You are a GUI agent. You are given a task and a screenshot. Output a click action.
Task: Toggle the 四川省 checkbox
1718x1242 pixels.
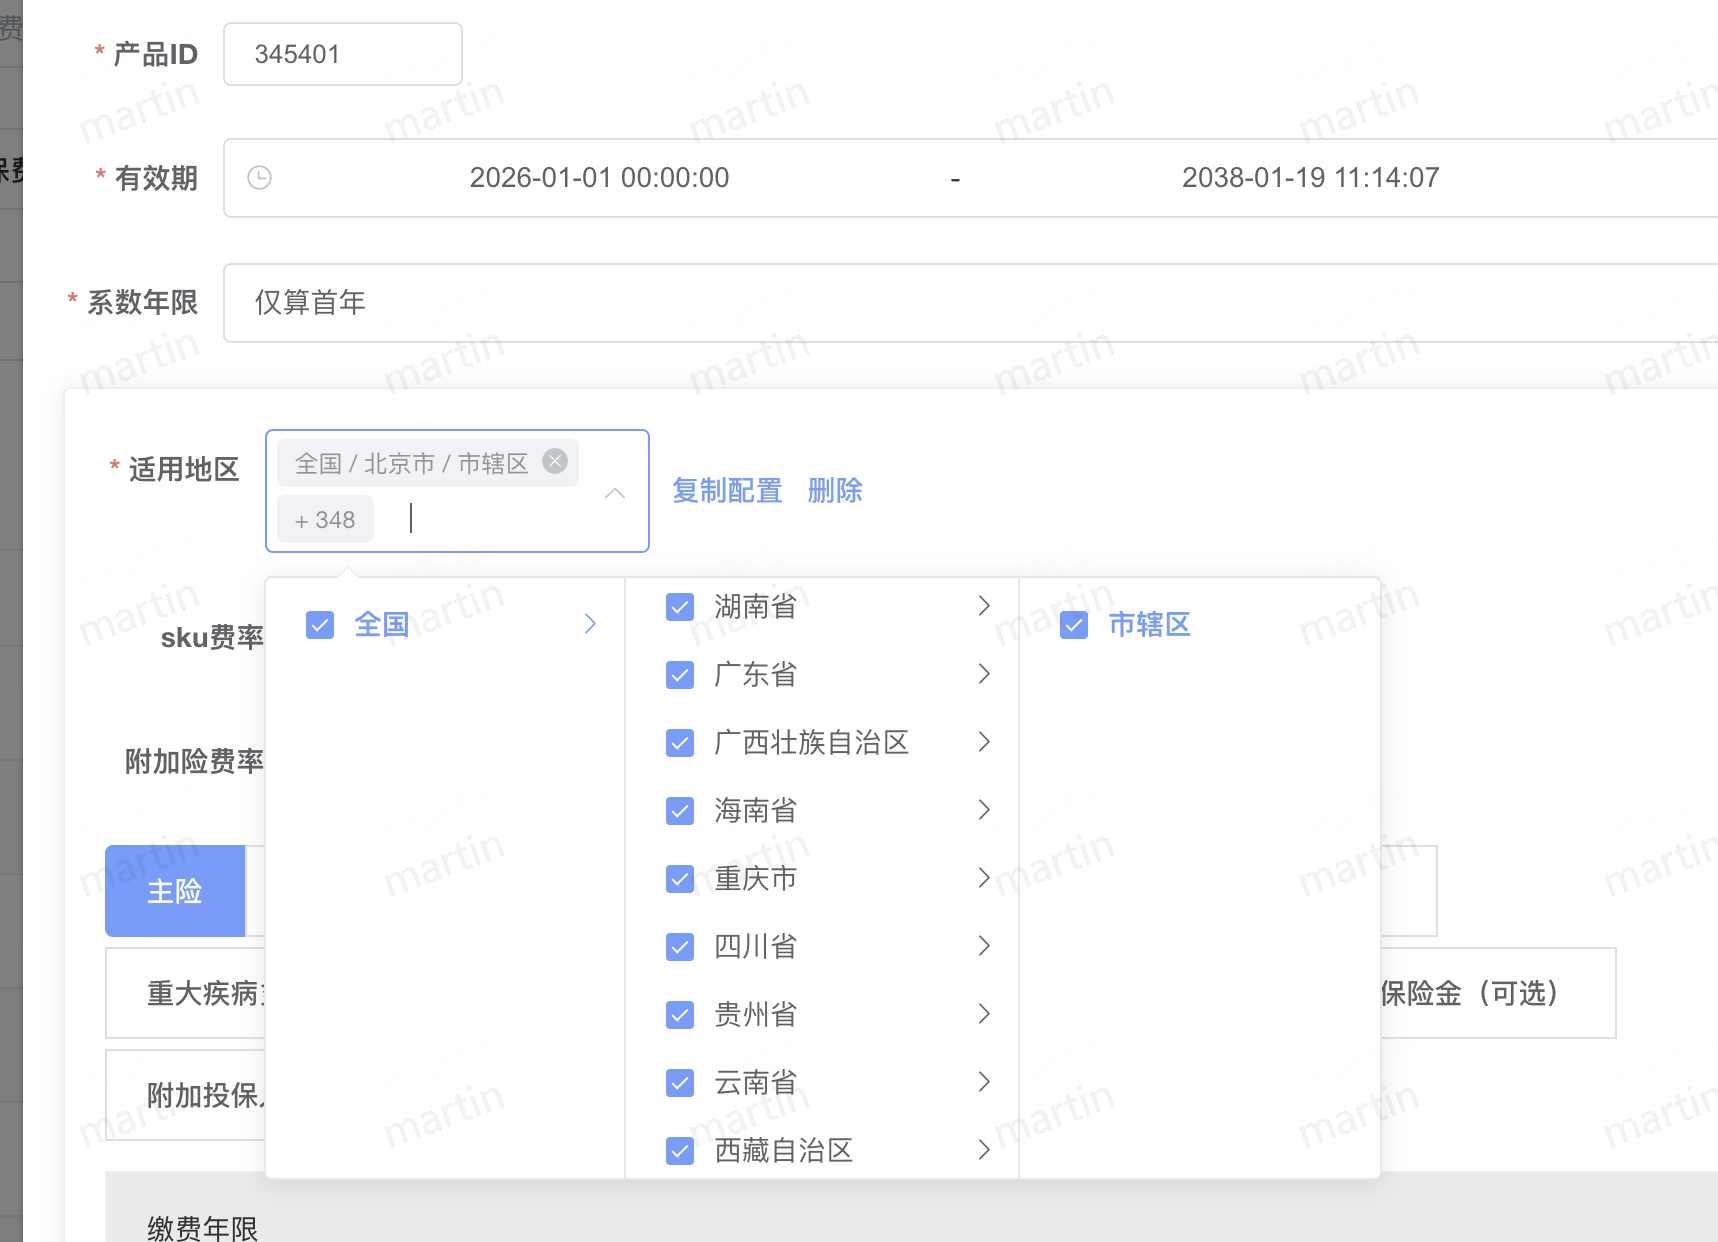(x=680, y=947)
